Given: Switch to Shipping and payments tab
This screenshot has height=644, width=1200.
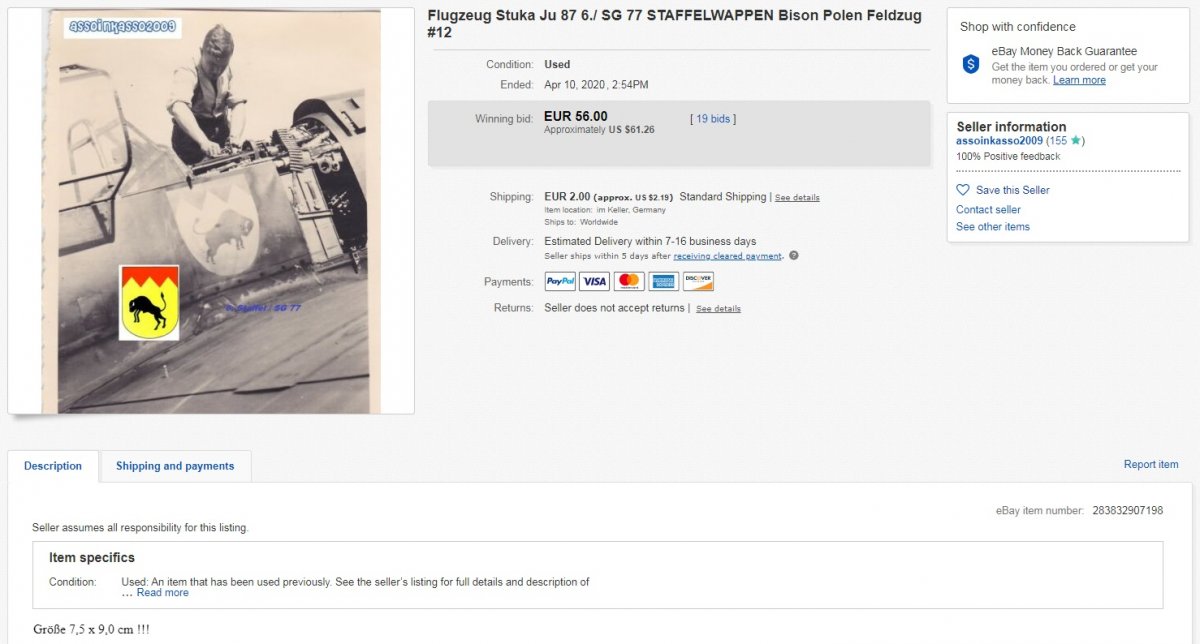Looking at the screenshot, I should (175, 466).
